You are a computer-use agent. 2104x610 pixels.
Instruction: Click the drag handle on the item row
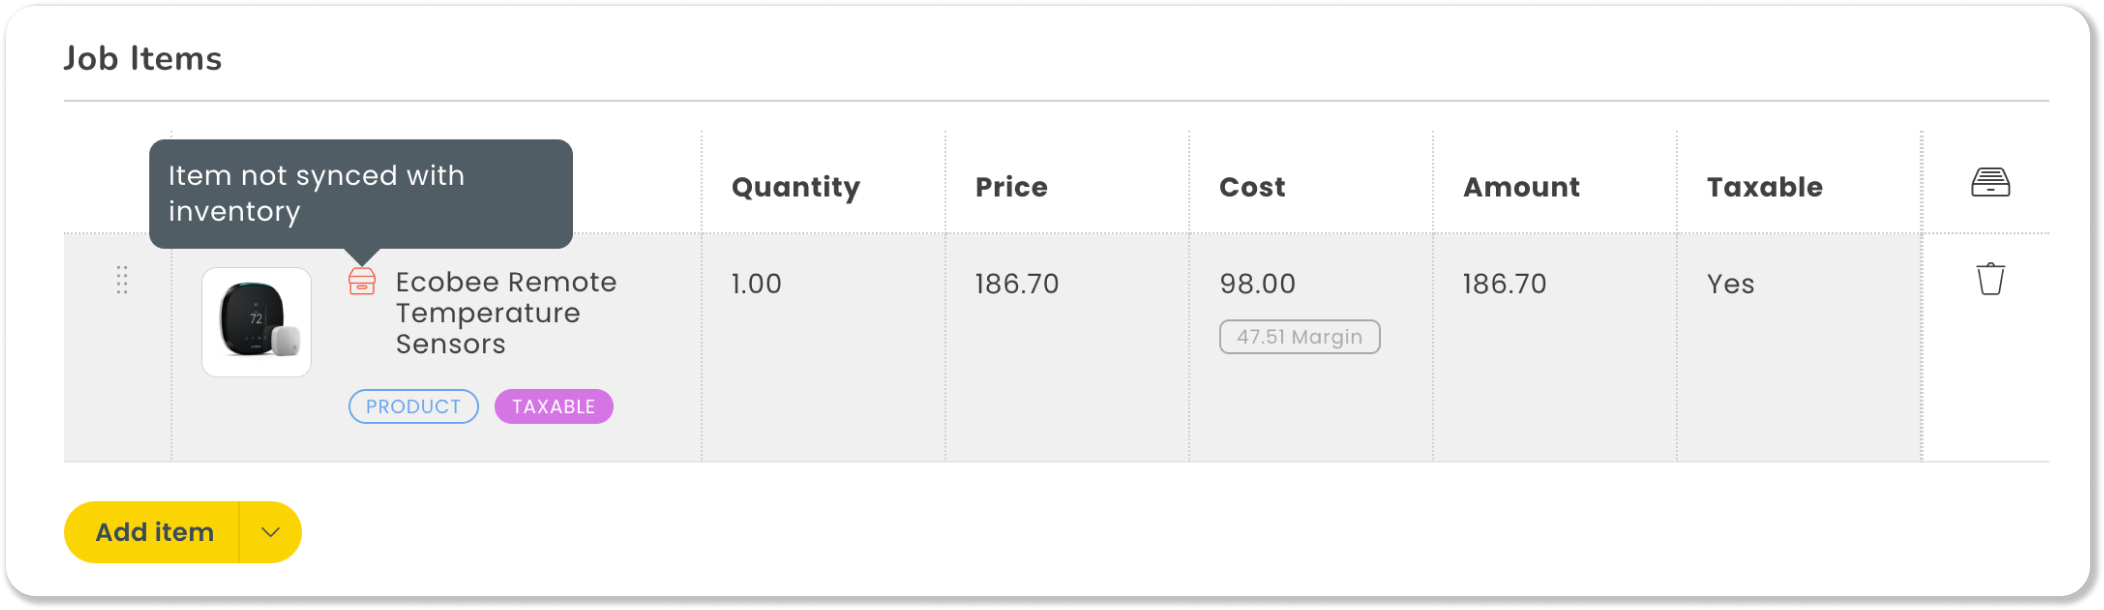point(122,280)
